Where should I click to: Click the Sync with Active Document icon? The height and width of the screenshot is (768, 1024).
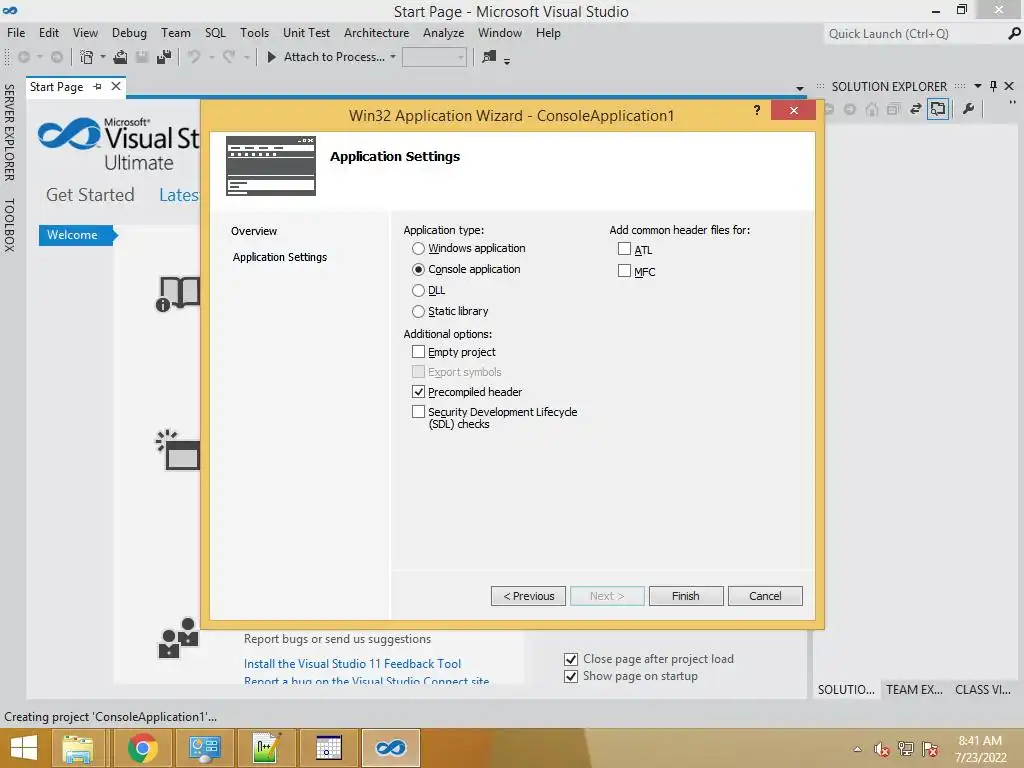(916, 109)
